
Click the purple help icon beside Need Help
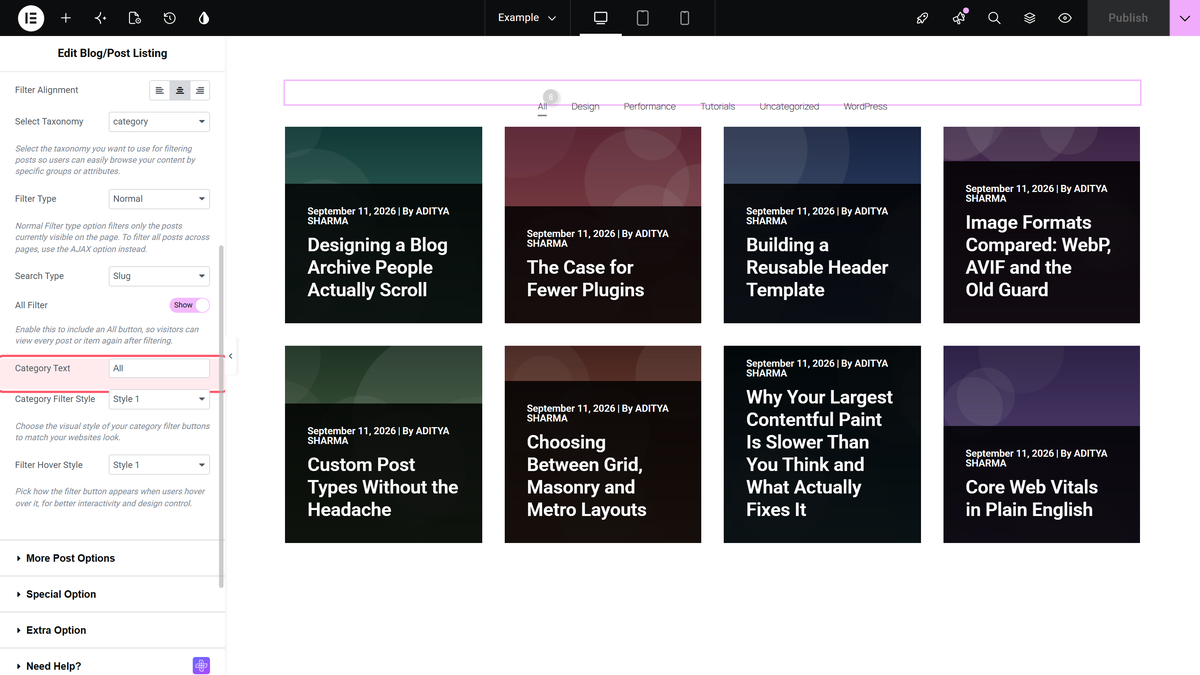pyautogui.click(x=201, y=666)
